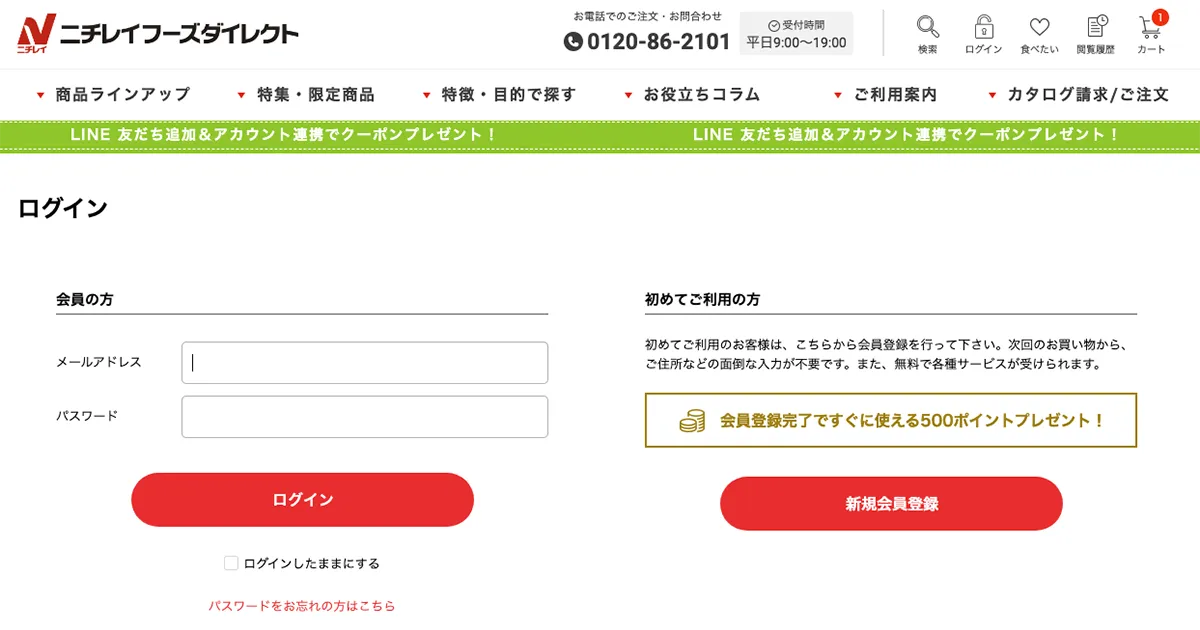Screen dimensions: 1200x630
Task: Open the カート shopping cart icon
Action: click(1150, 30)
